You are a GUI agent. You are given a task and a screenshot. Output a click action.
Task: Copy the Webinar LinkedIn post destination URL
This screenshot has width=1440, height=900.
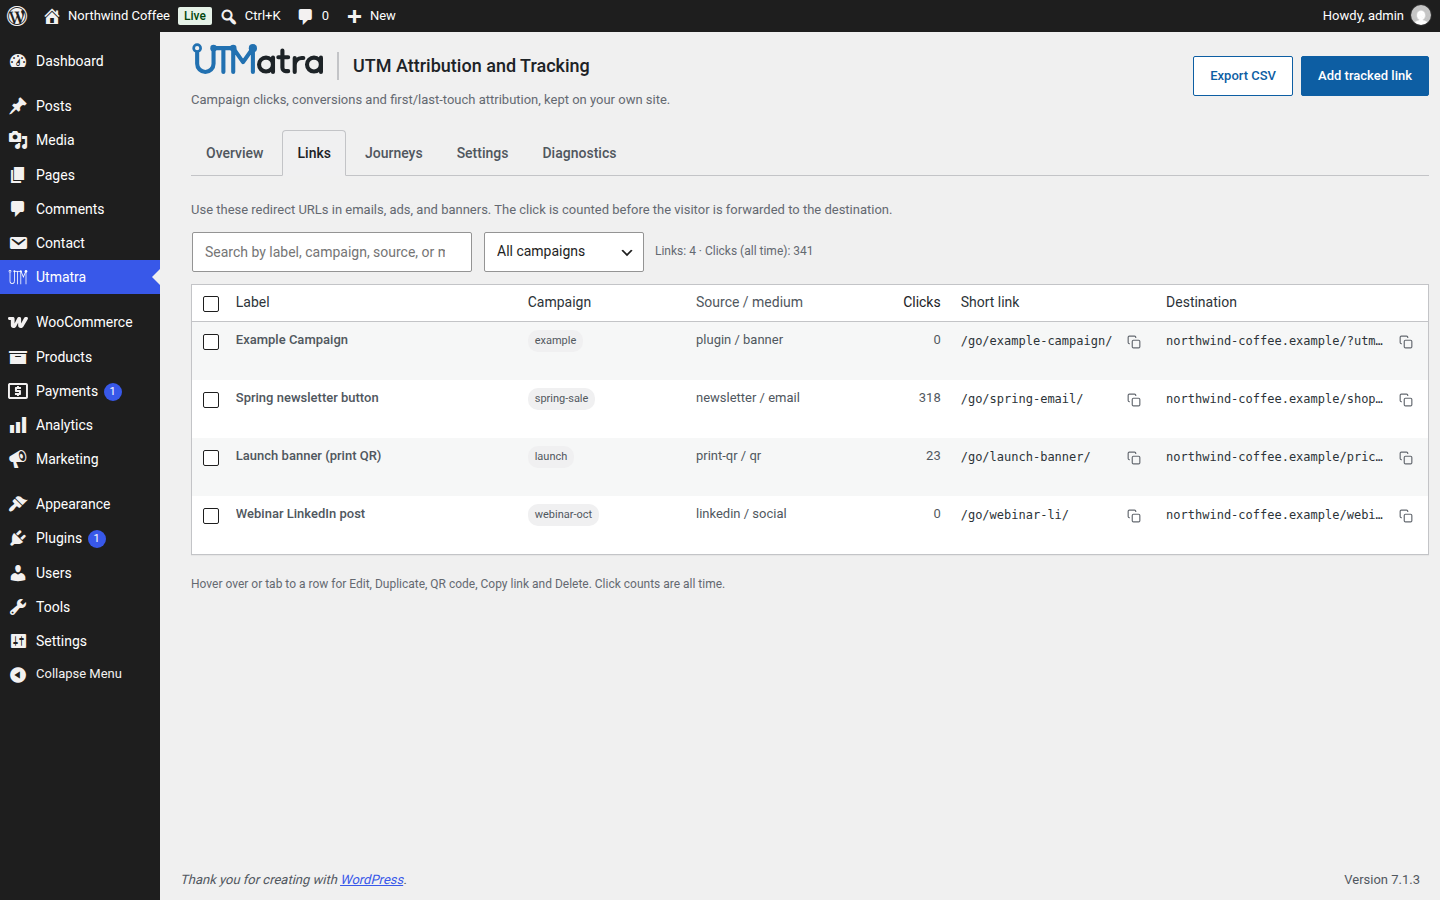point(1406,516)
